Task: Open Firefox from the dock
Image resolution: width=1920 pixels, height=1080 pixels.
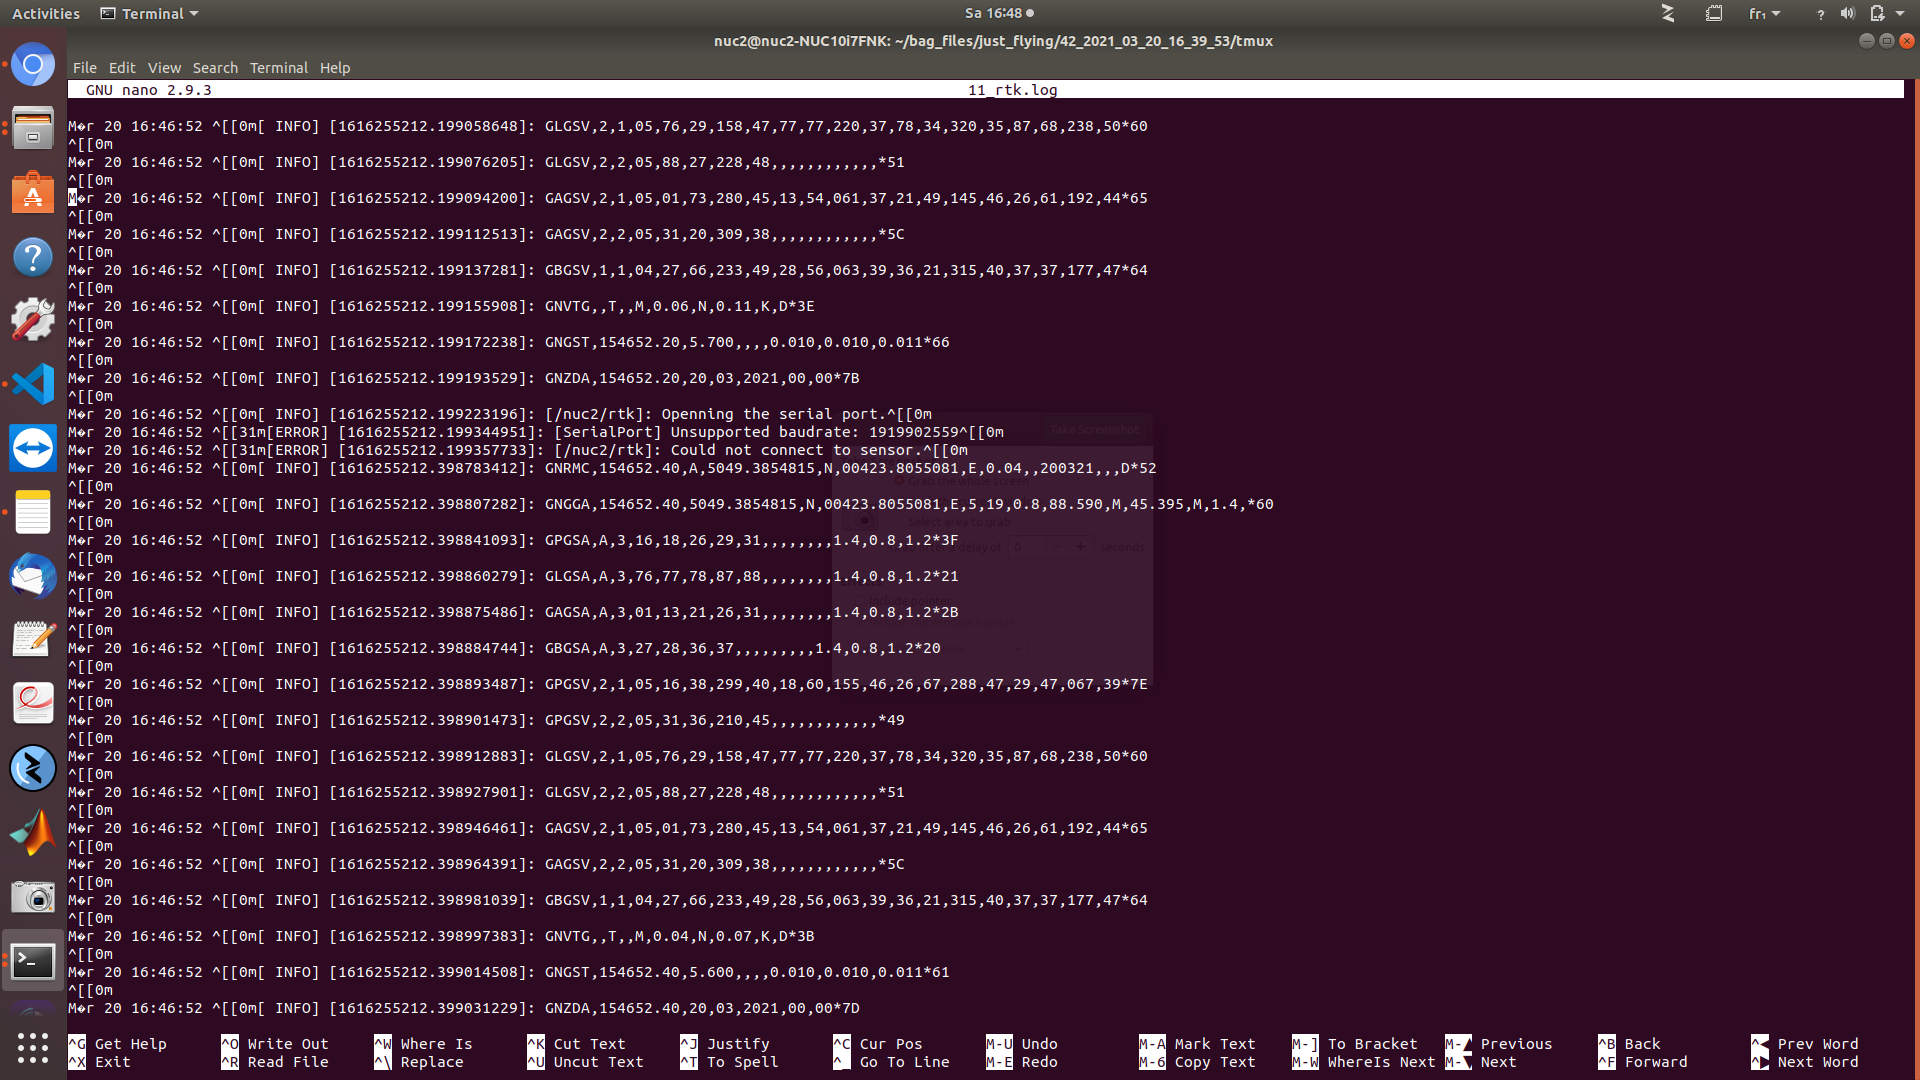Action: click(x=33, y=64)
